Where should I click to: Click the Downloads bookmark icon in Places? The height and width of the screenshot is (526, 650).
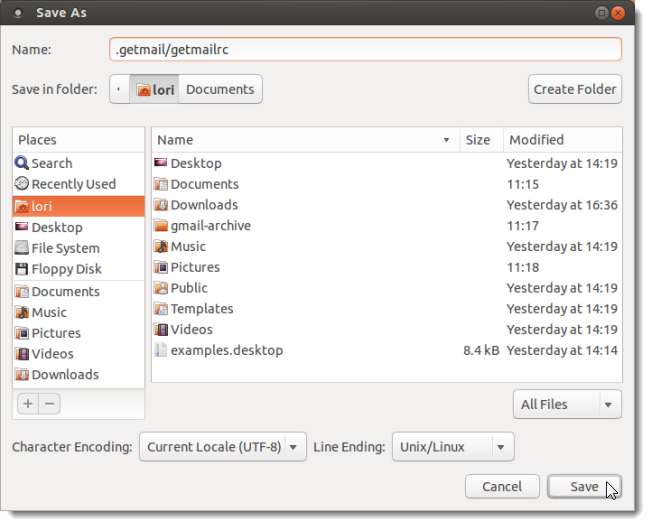tap(22, 374)
